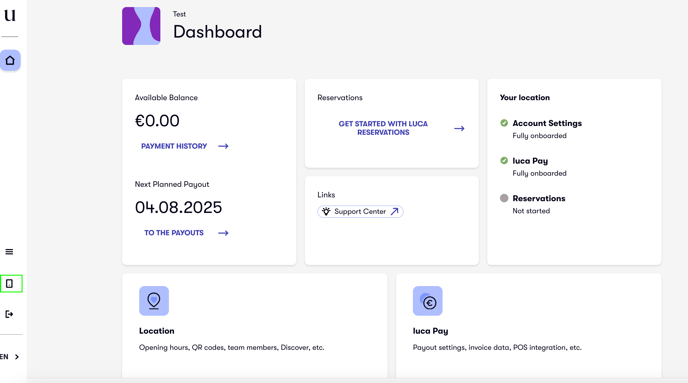Click the 'Your location' heading
Screen dimensions: 688x383
point(525,97)
